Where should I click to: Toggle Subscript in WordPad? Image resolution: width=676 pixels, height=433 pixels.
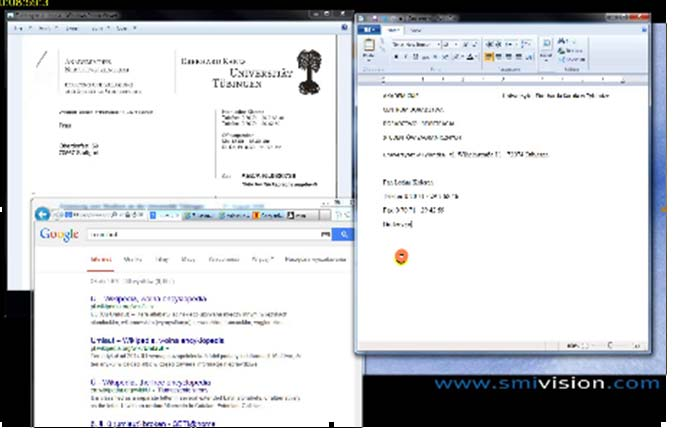tap(435, 57)
